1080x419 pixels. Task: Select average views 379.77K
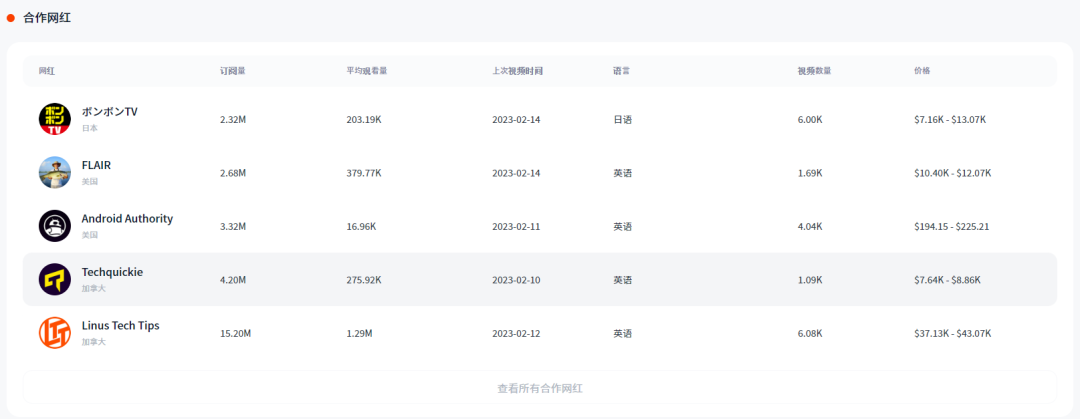point(364,173)
